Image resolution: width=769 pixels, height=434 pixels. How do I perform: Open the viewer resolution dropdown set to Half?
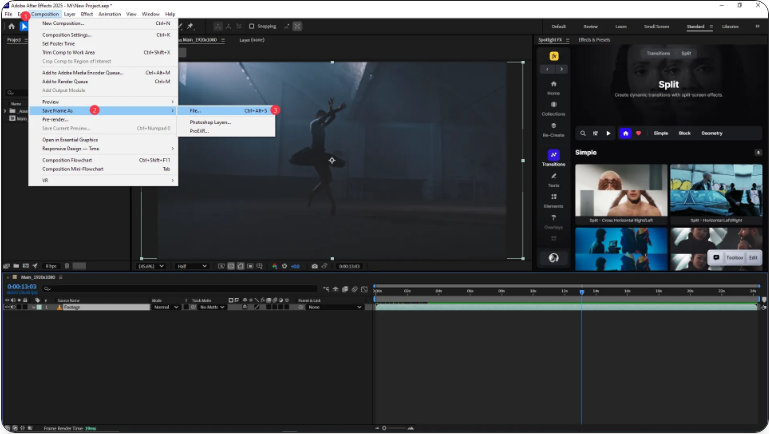click(191, 266)
